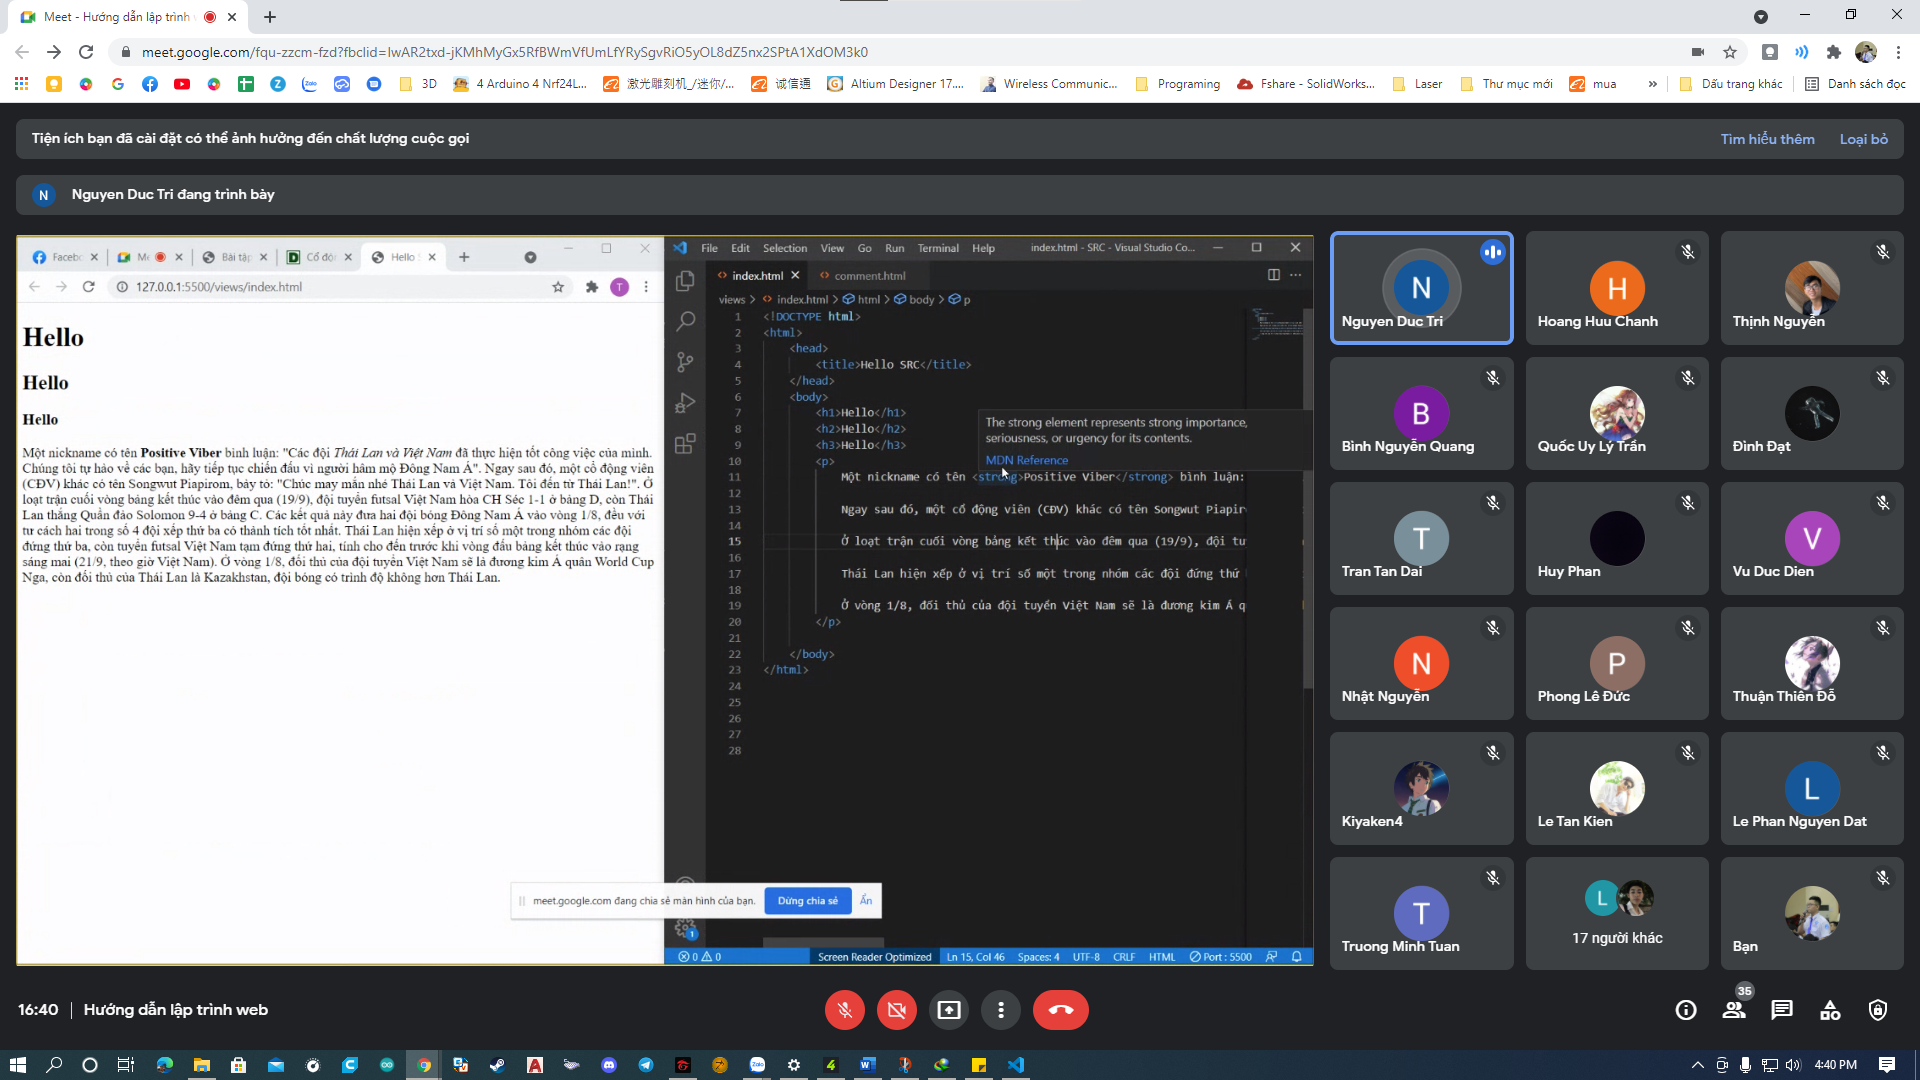The height and width of the screenshot is (1080, 1920).
Task: Open Chrome profile avatar
Action: [x=1866, y=52]
